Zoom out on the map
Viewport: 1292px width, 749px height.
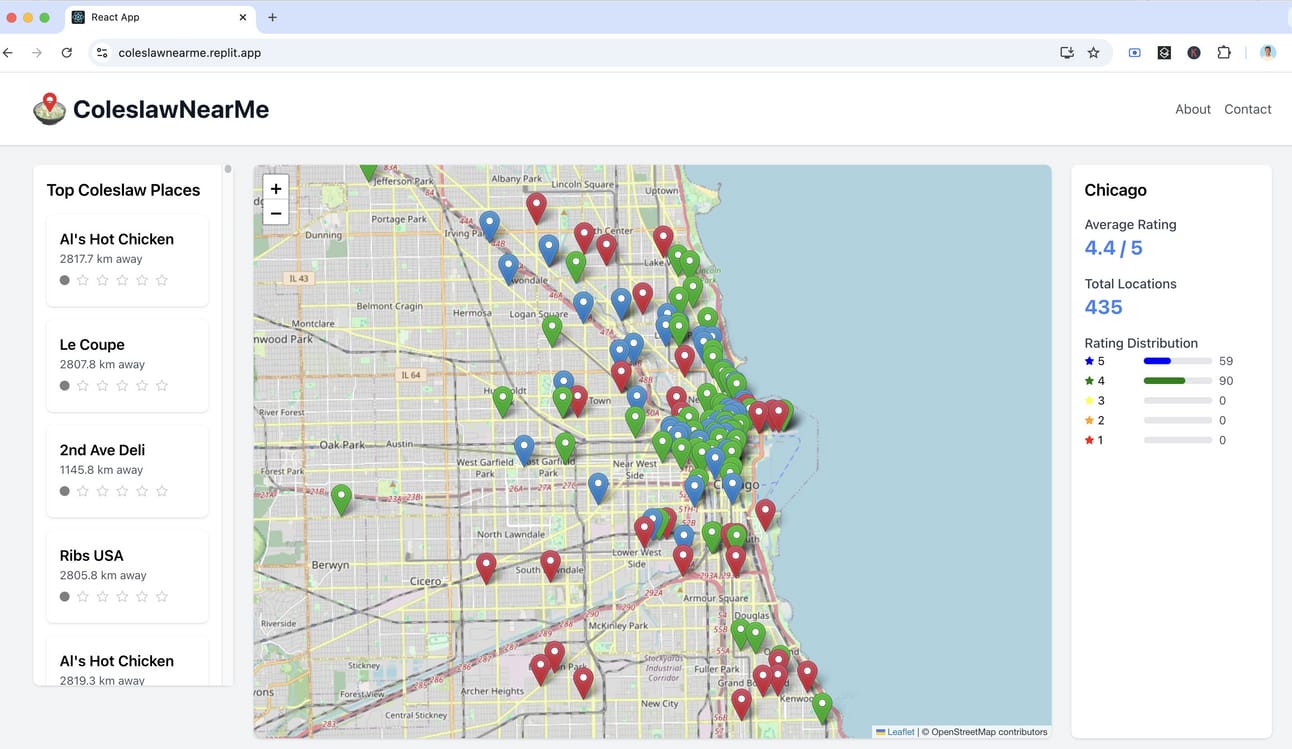276,213
